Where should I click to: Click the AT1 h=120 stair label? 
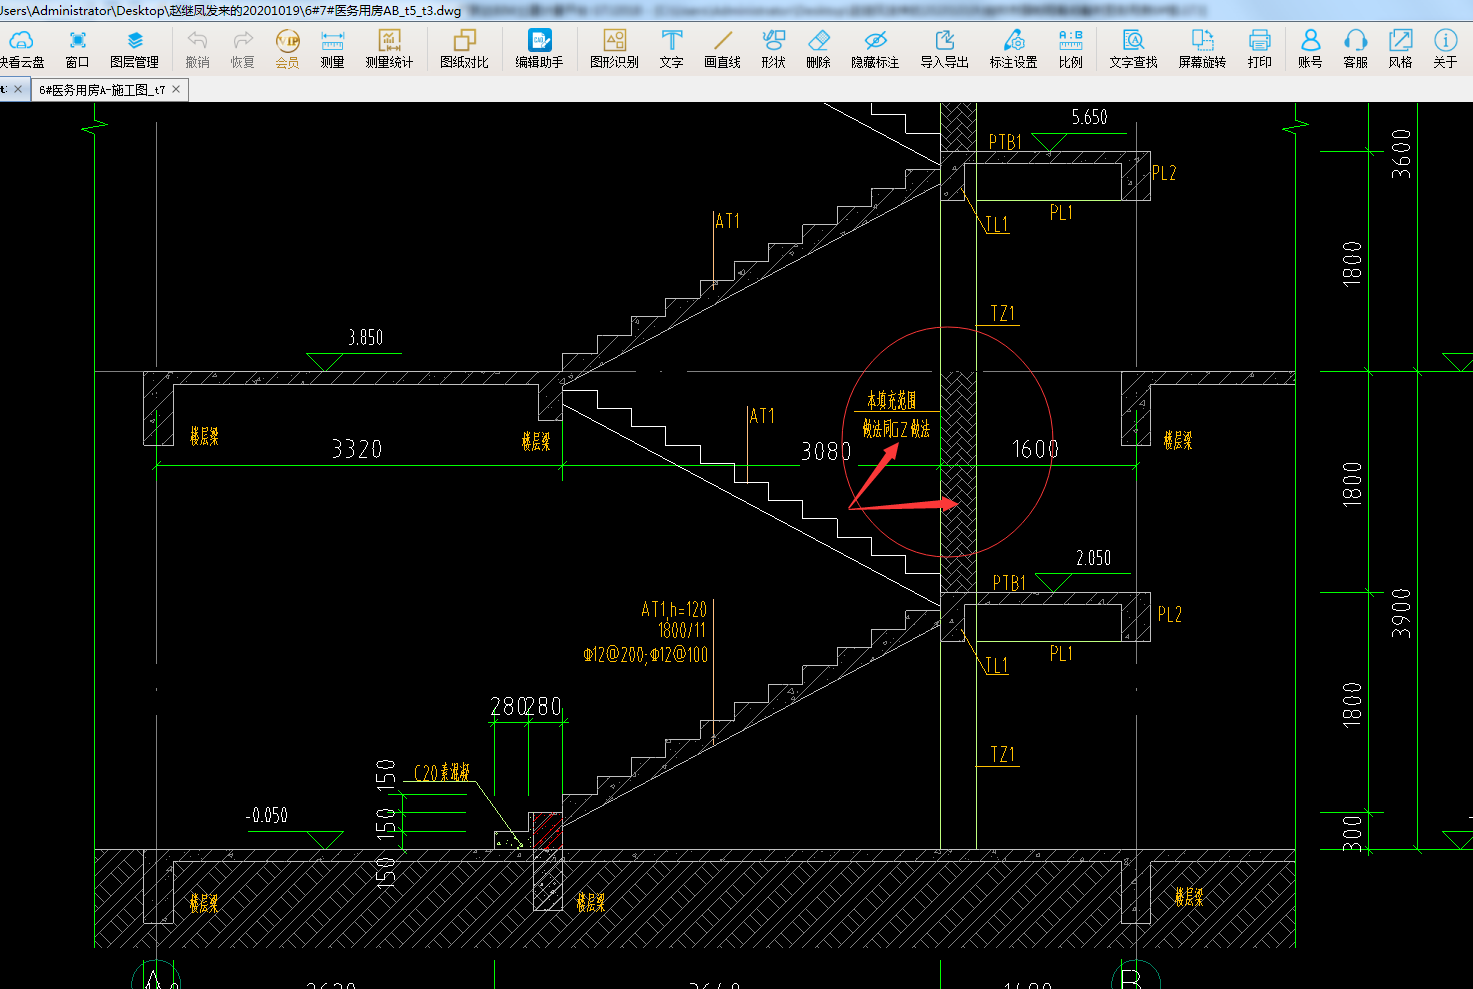674,609
